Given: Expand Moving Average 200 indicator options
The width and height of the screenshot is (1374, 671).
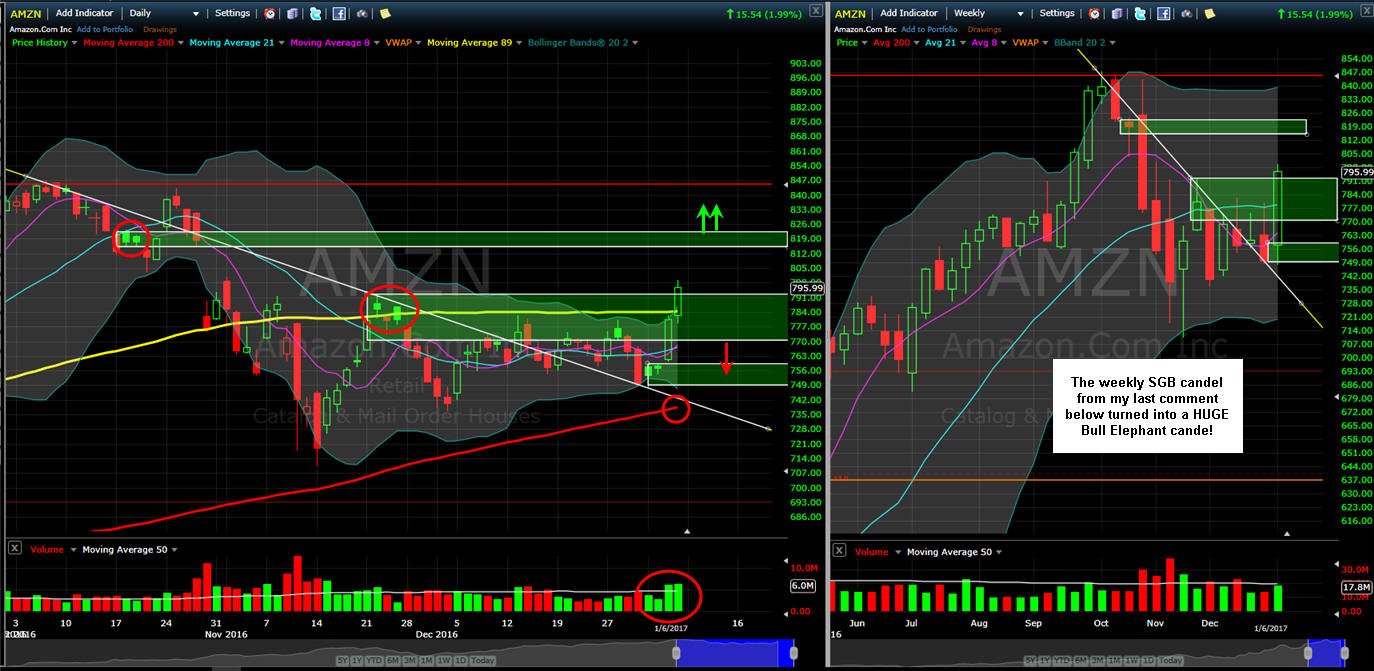Looking at the screenshot, I should (x=181, y=43).
